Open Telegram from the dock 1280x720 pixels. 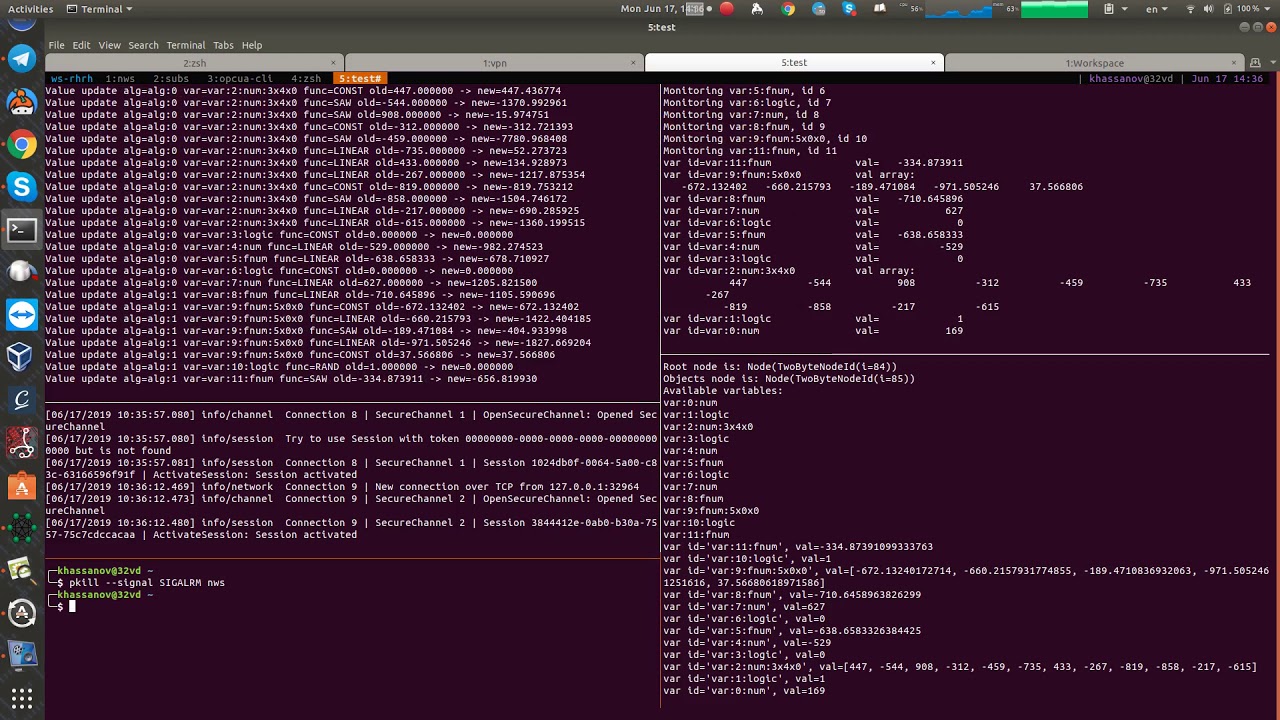(x=22, y=59)
